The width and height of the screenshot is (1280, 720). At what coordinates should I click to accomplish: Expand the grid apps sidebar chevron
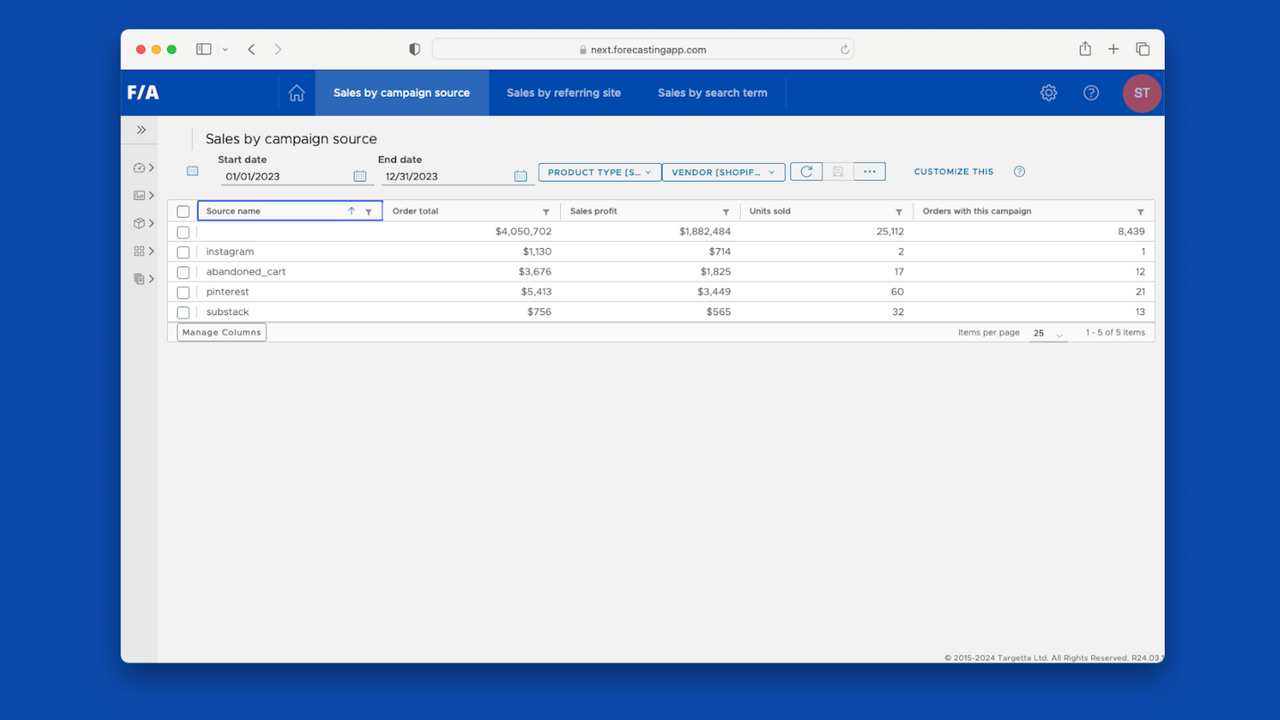[x=152, y=251]
